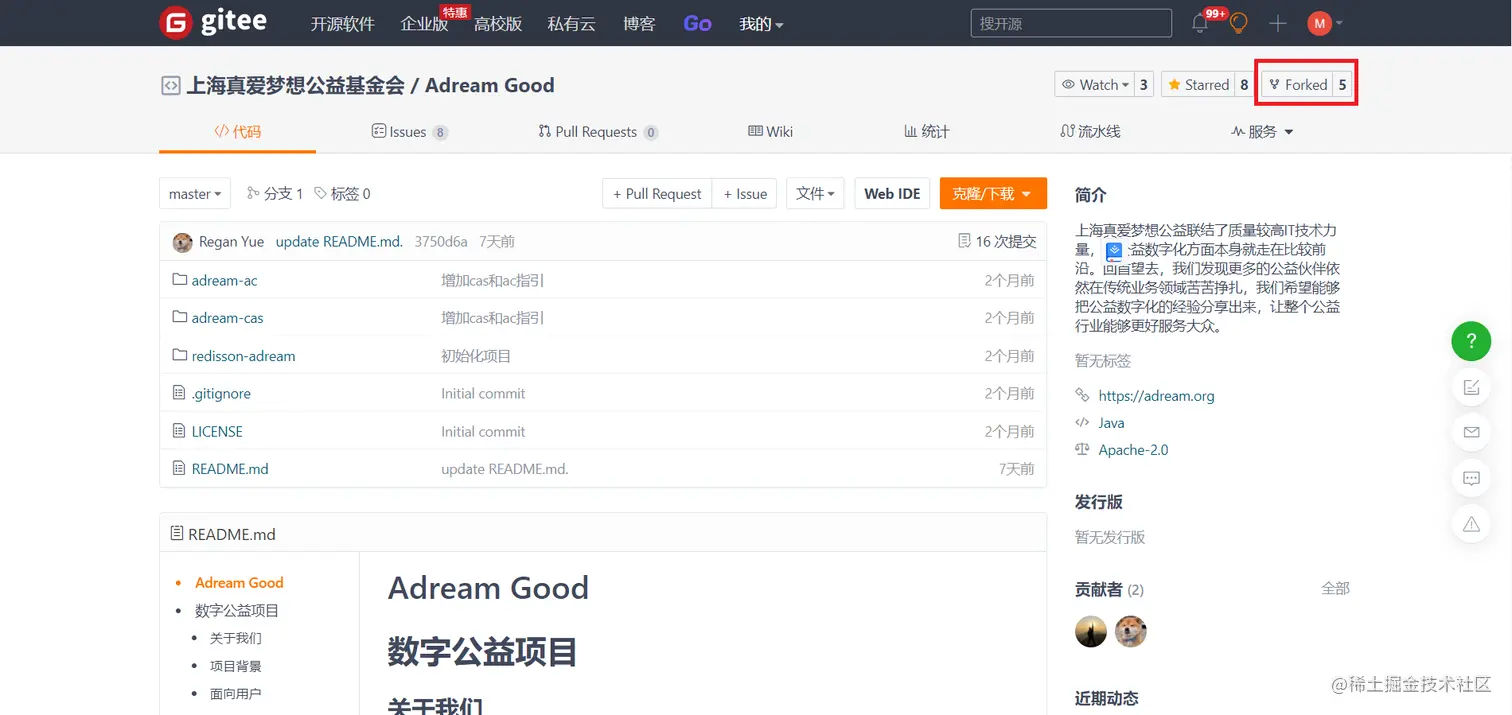Click the translate icon in description
The height and width of the screenshot is (715, 1512).
point(1114,251)
